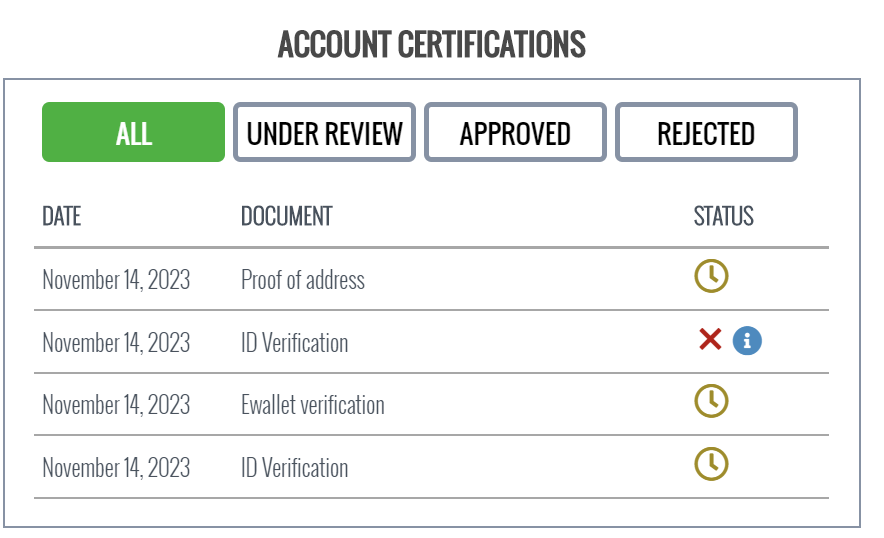Show only APPROVED certifications
The image size is (884, 538).
point(515,132)
